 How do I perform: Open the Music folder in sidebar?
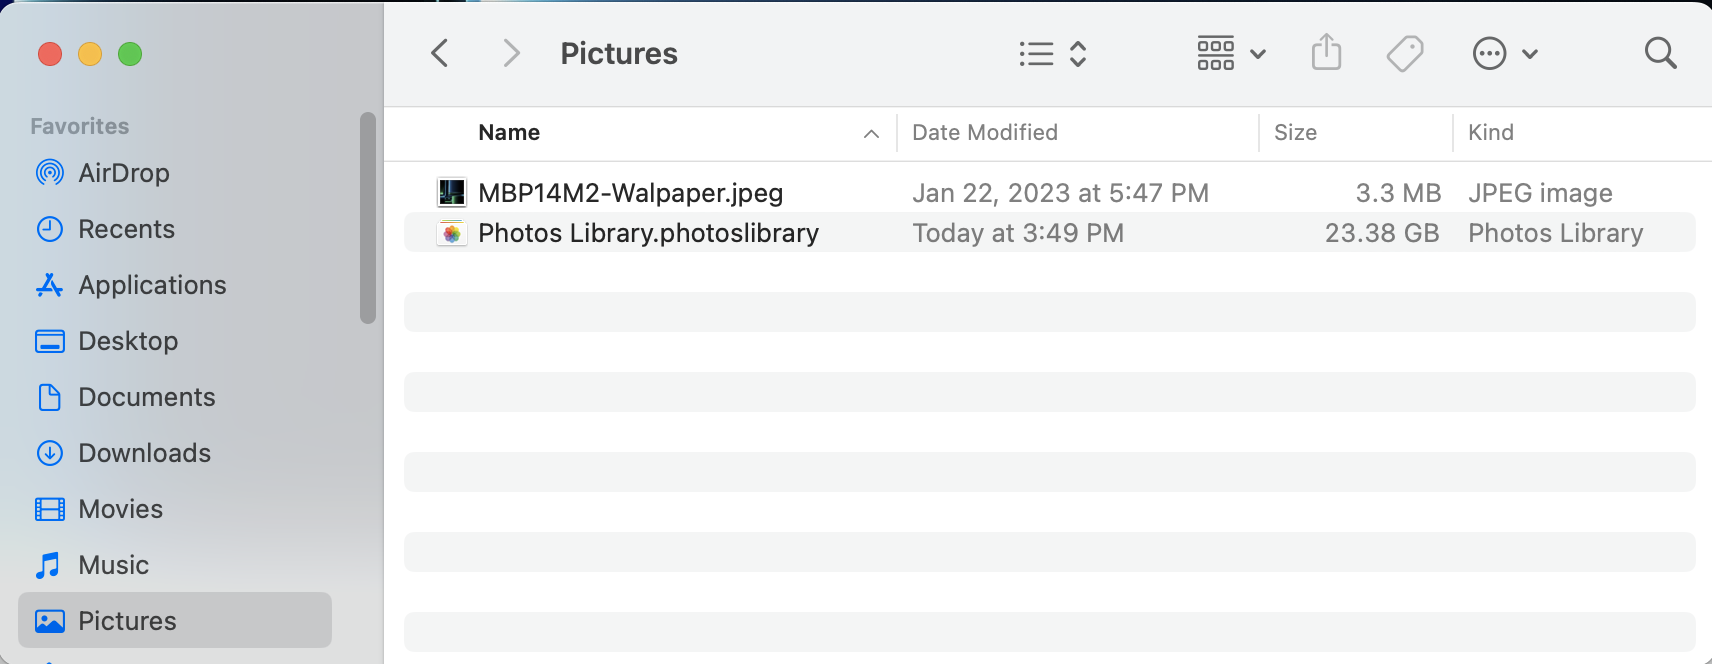click(113, 565)
